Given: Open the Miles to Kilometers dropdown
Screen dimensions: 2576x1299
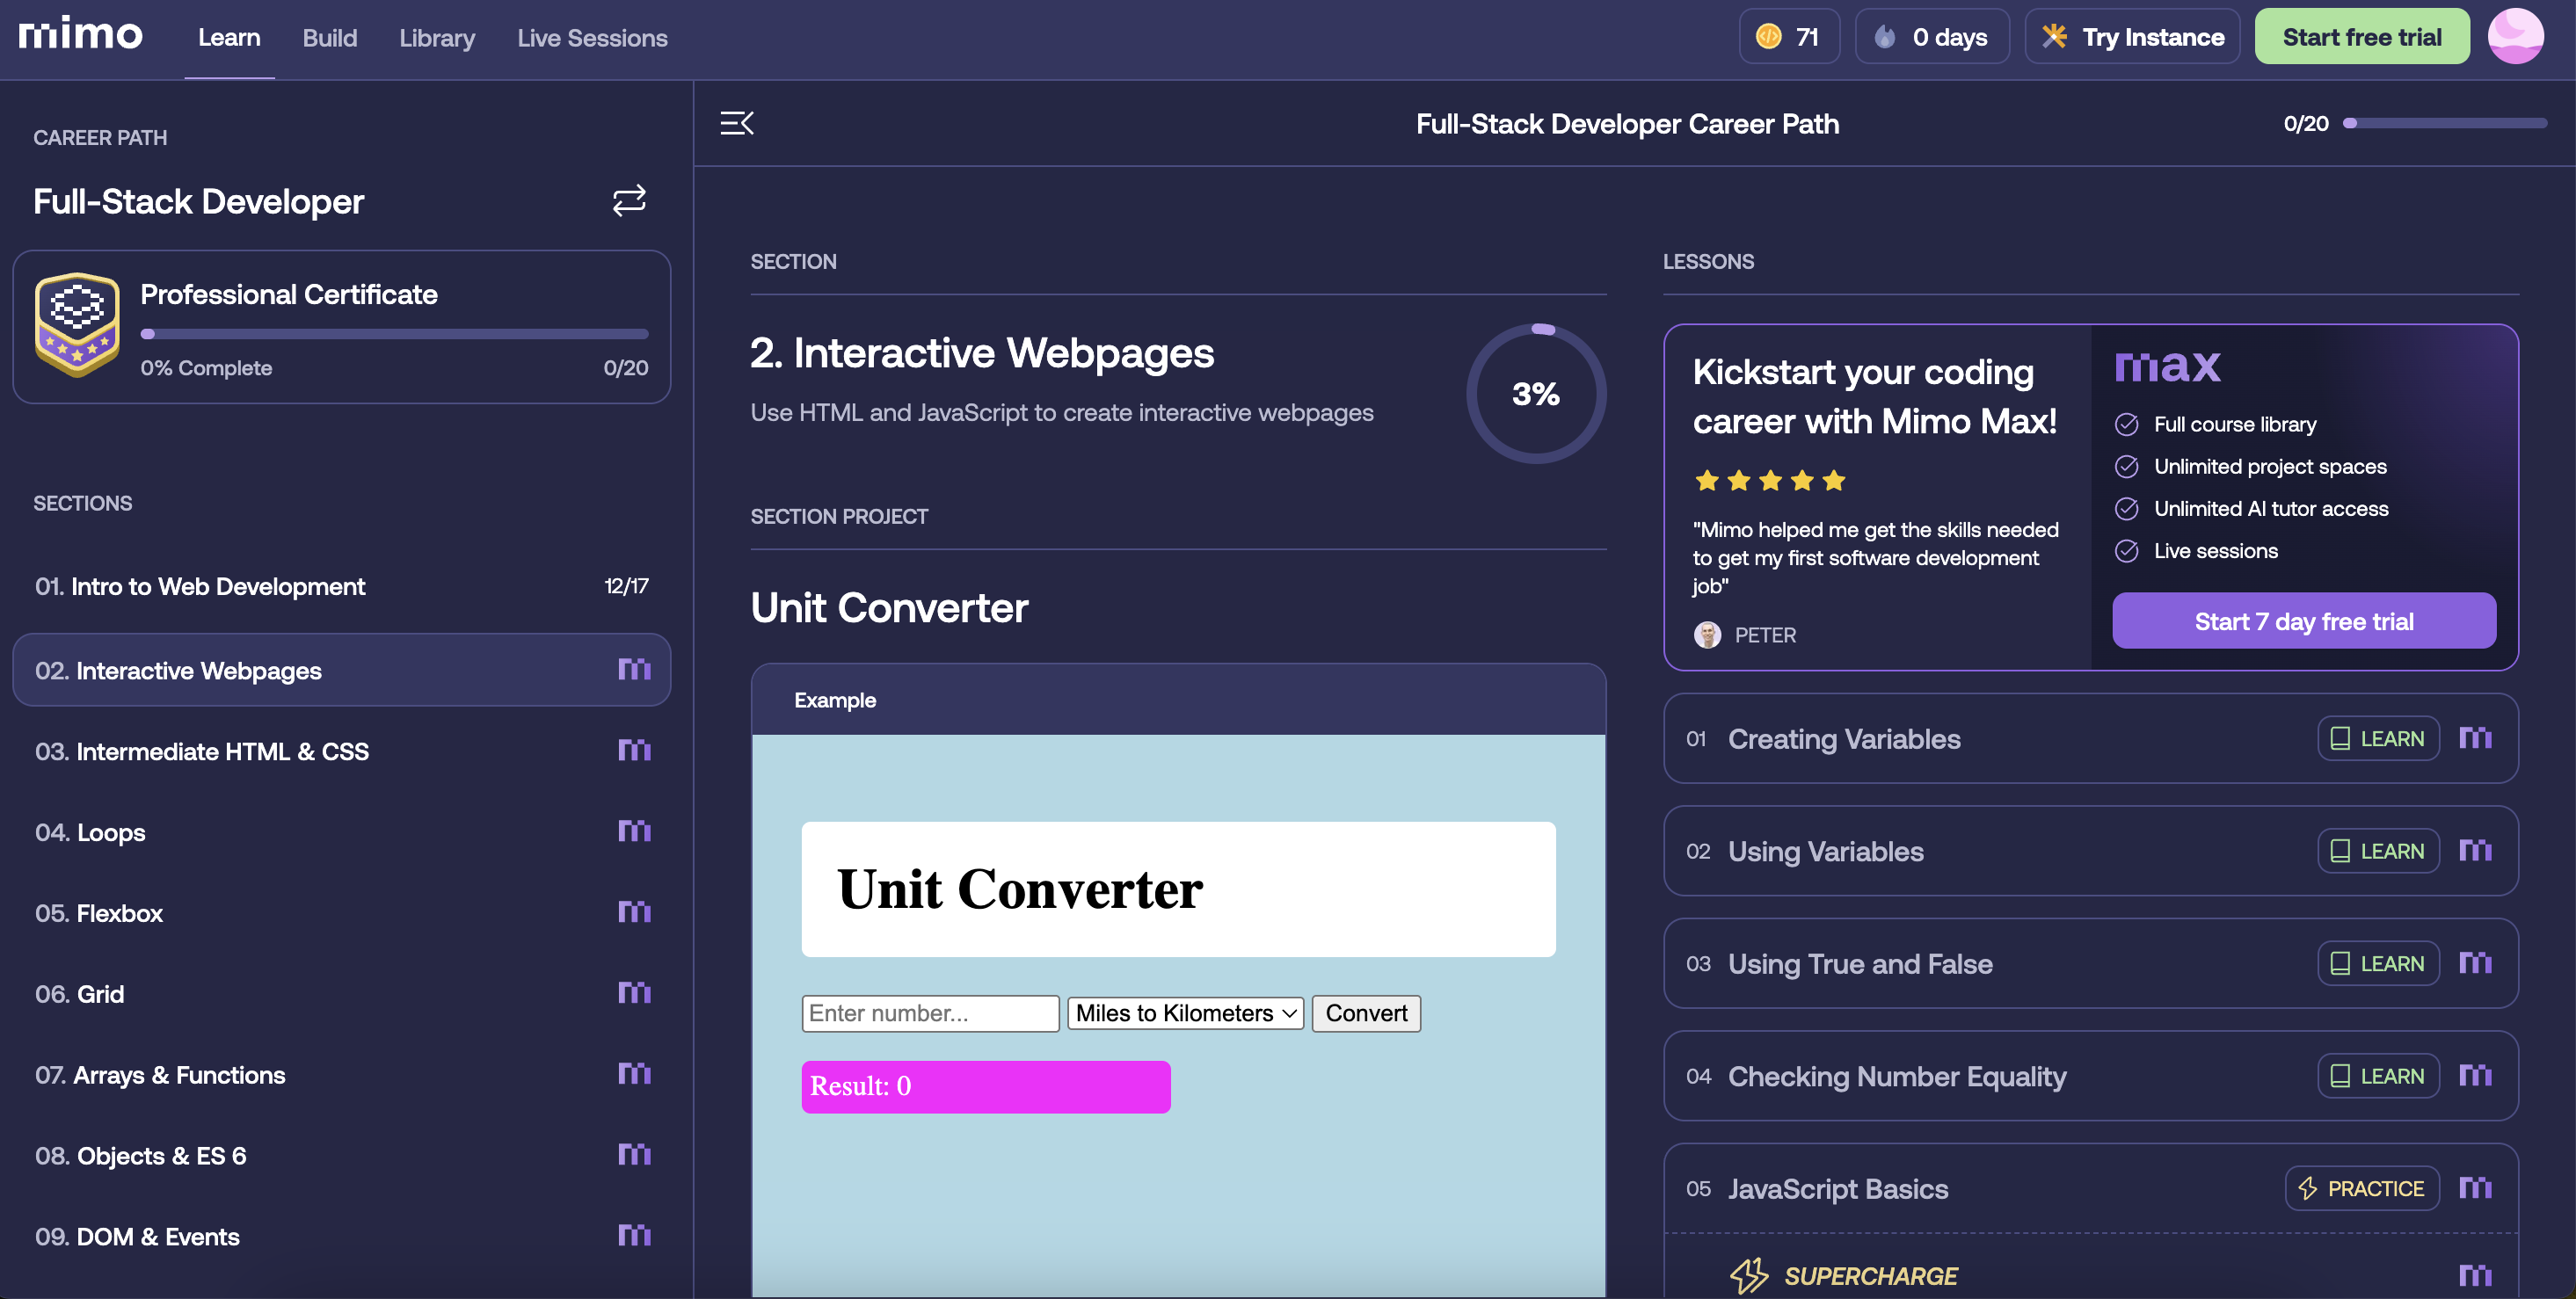Looking at the screenshot, I should 1185,1013.
